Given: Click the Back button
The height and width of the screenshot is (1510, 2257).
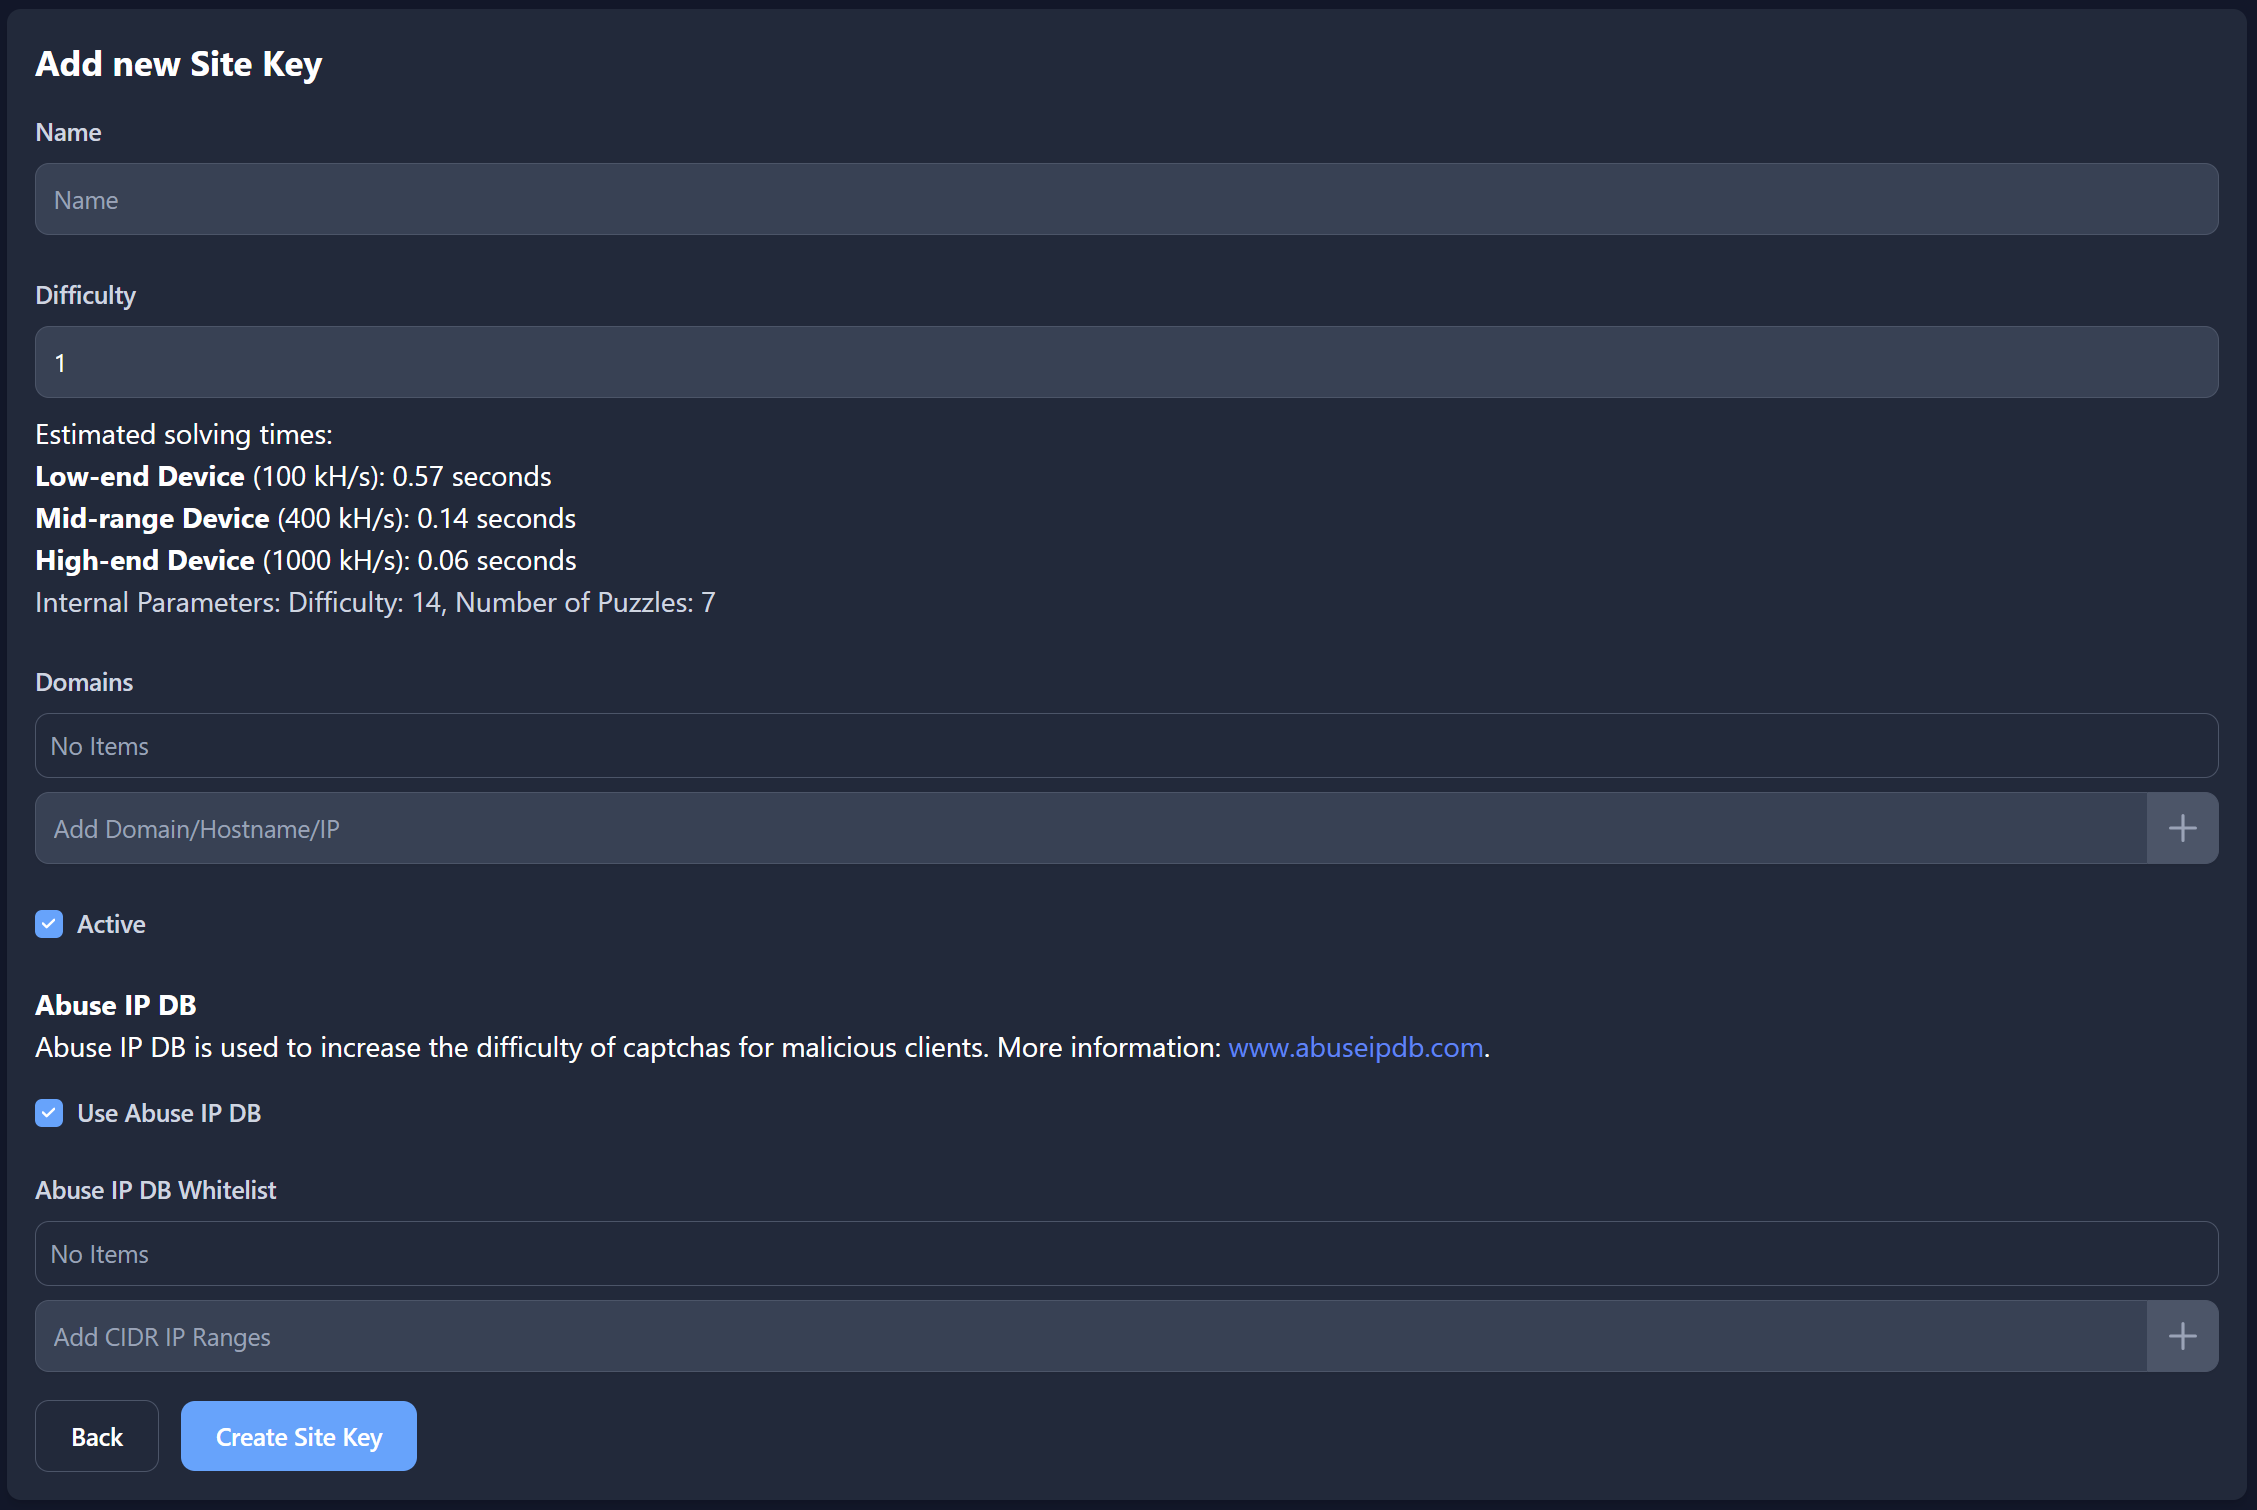Looking at the screenshot, I should click(x=96, y=1436).
